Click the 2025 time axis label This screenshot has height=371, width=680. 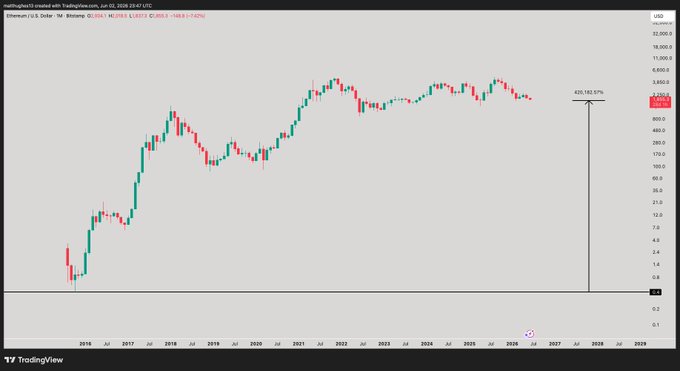[469, 344]
